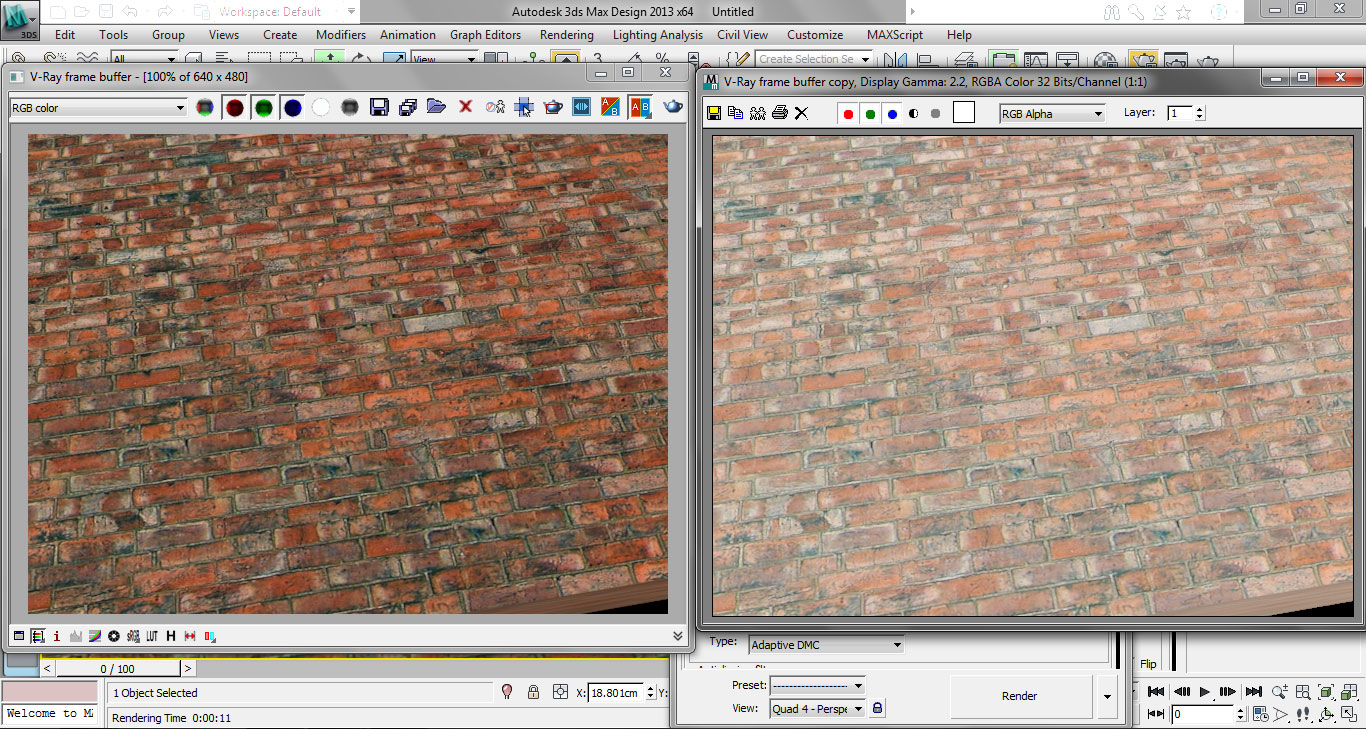Viewport: 1366px width, 729px height.
Task: Click X coordinate field 18.801cm
Action: (x=617, y=692)
